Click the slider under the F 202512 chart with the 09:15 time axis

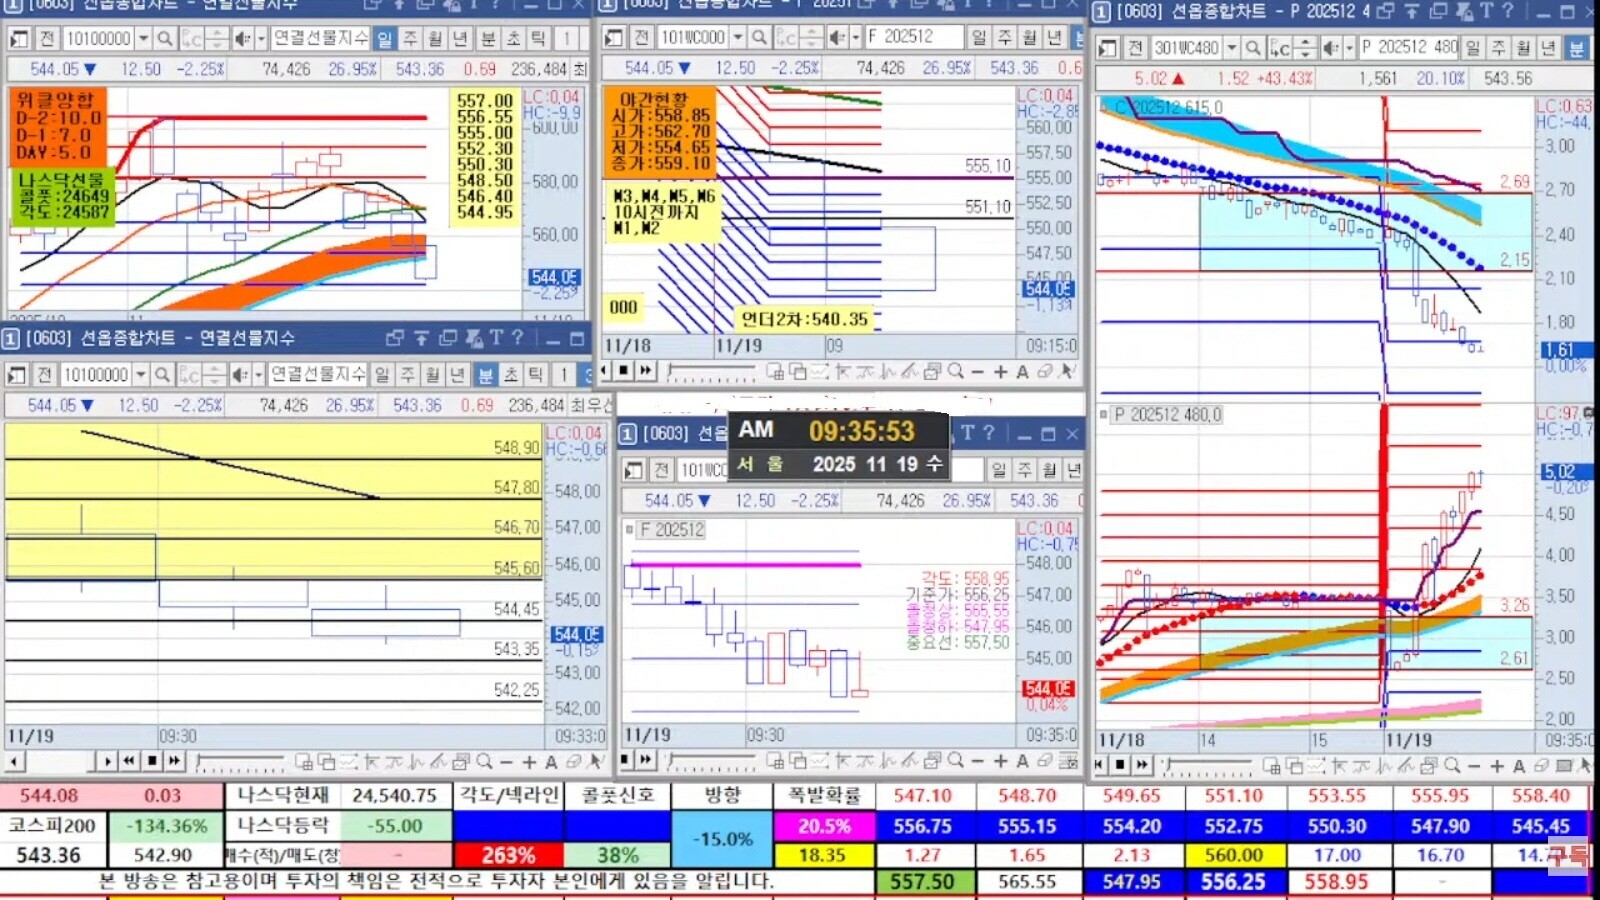(x=710, y=373)
